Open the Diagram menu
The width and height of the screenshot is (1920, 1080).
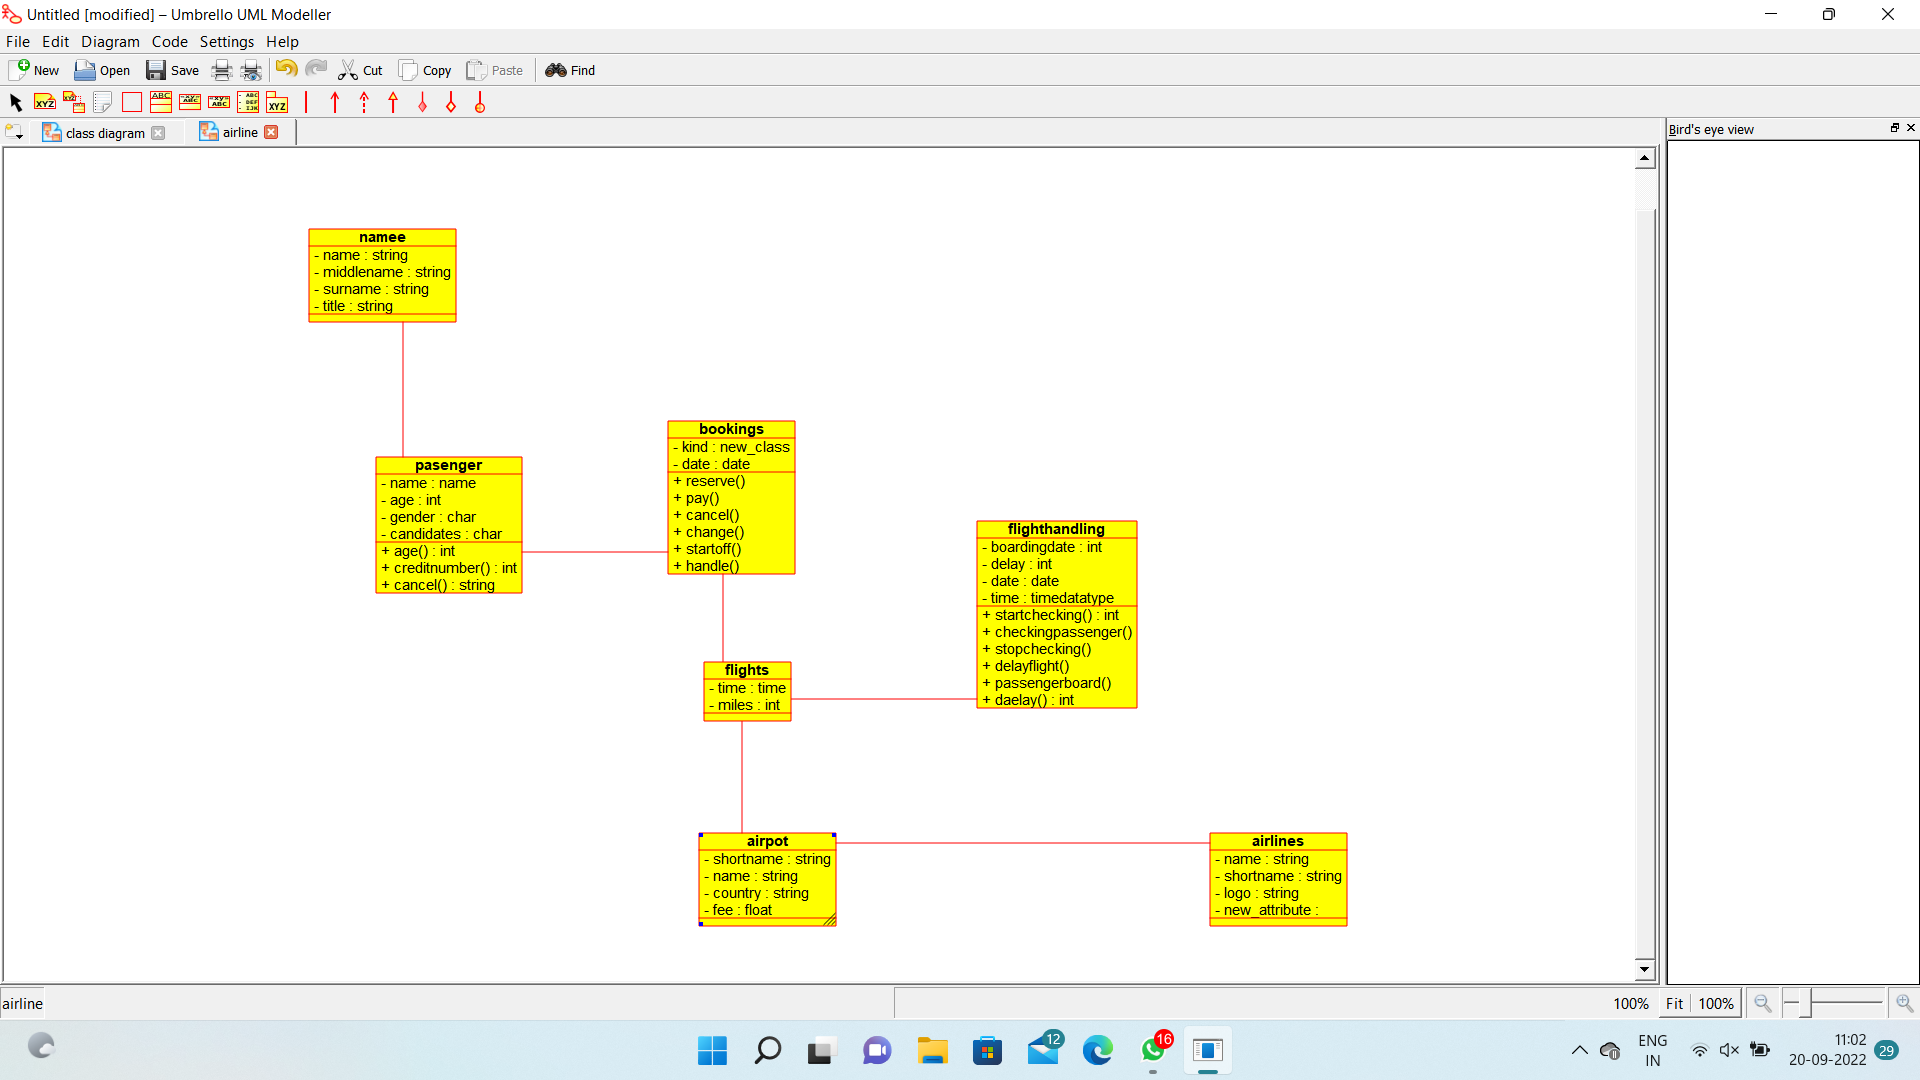point(110,42)
